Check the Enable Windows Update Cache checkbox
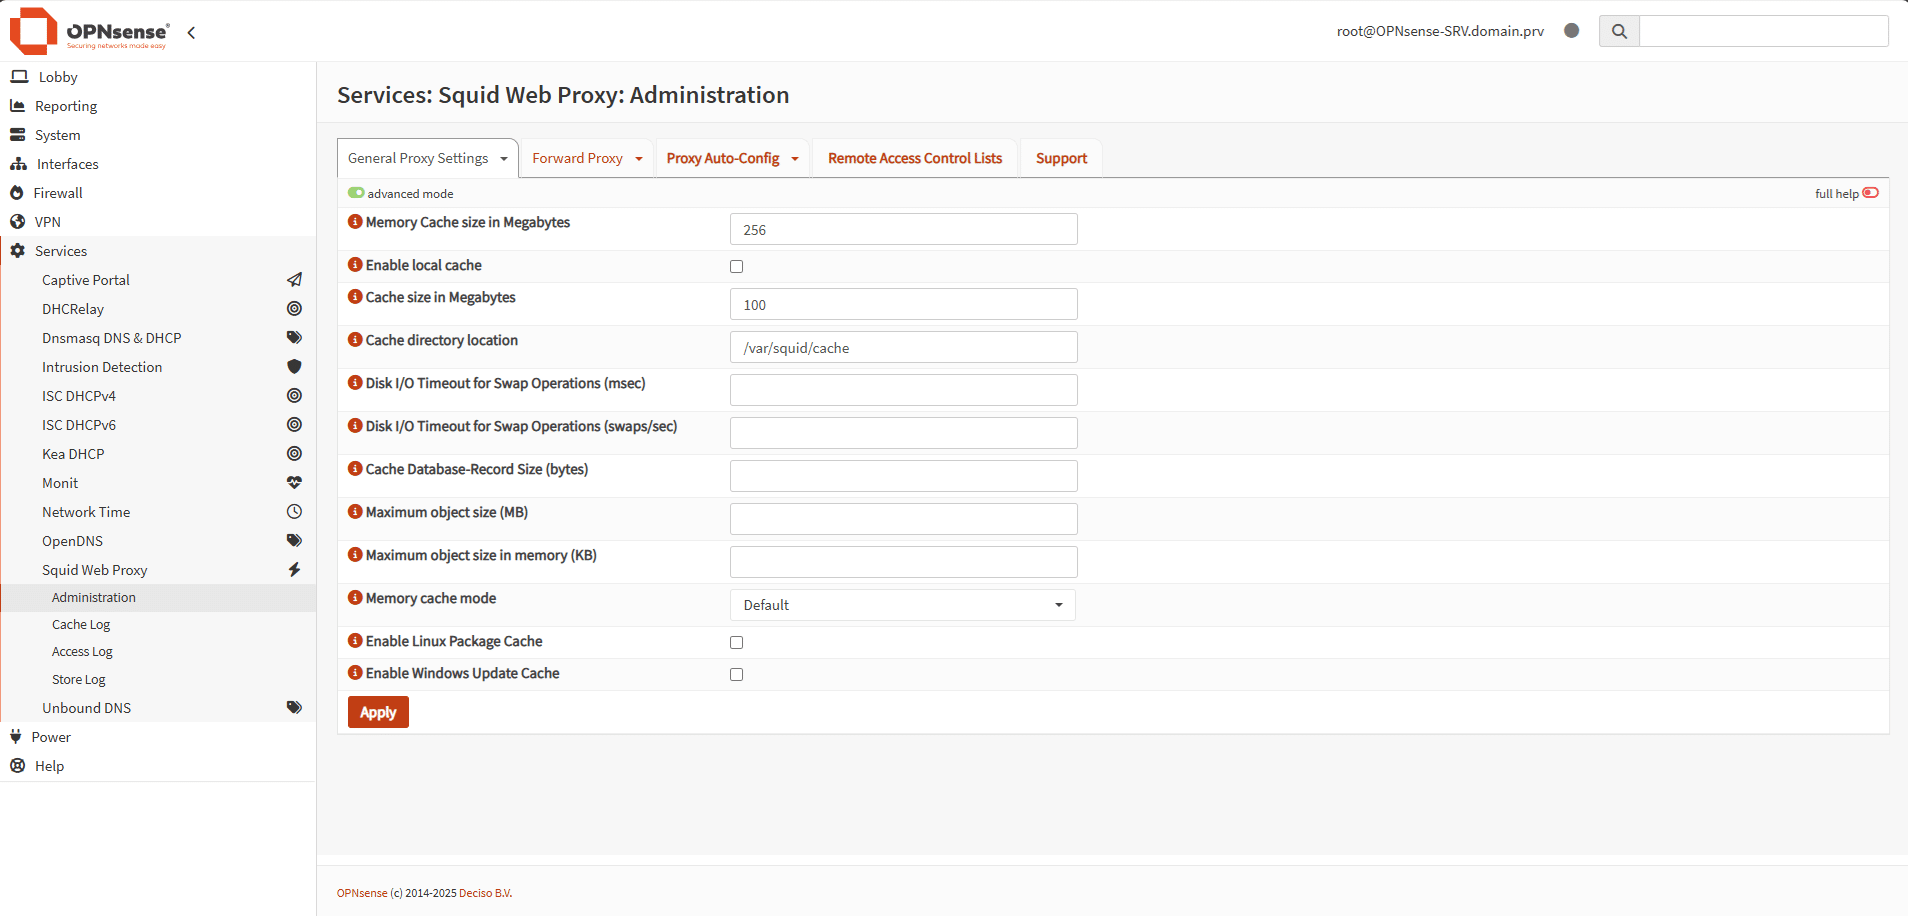The height and width of the screenshot is (916, 1908). pyautogui.click(x=737, y=674)
